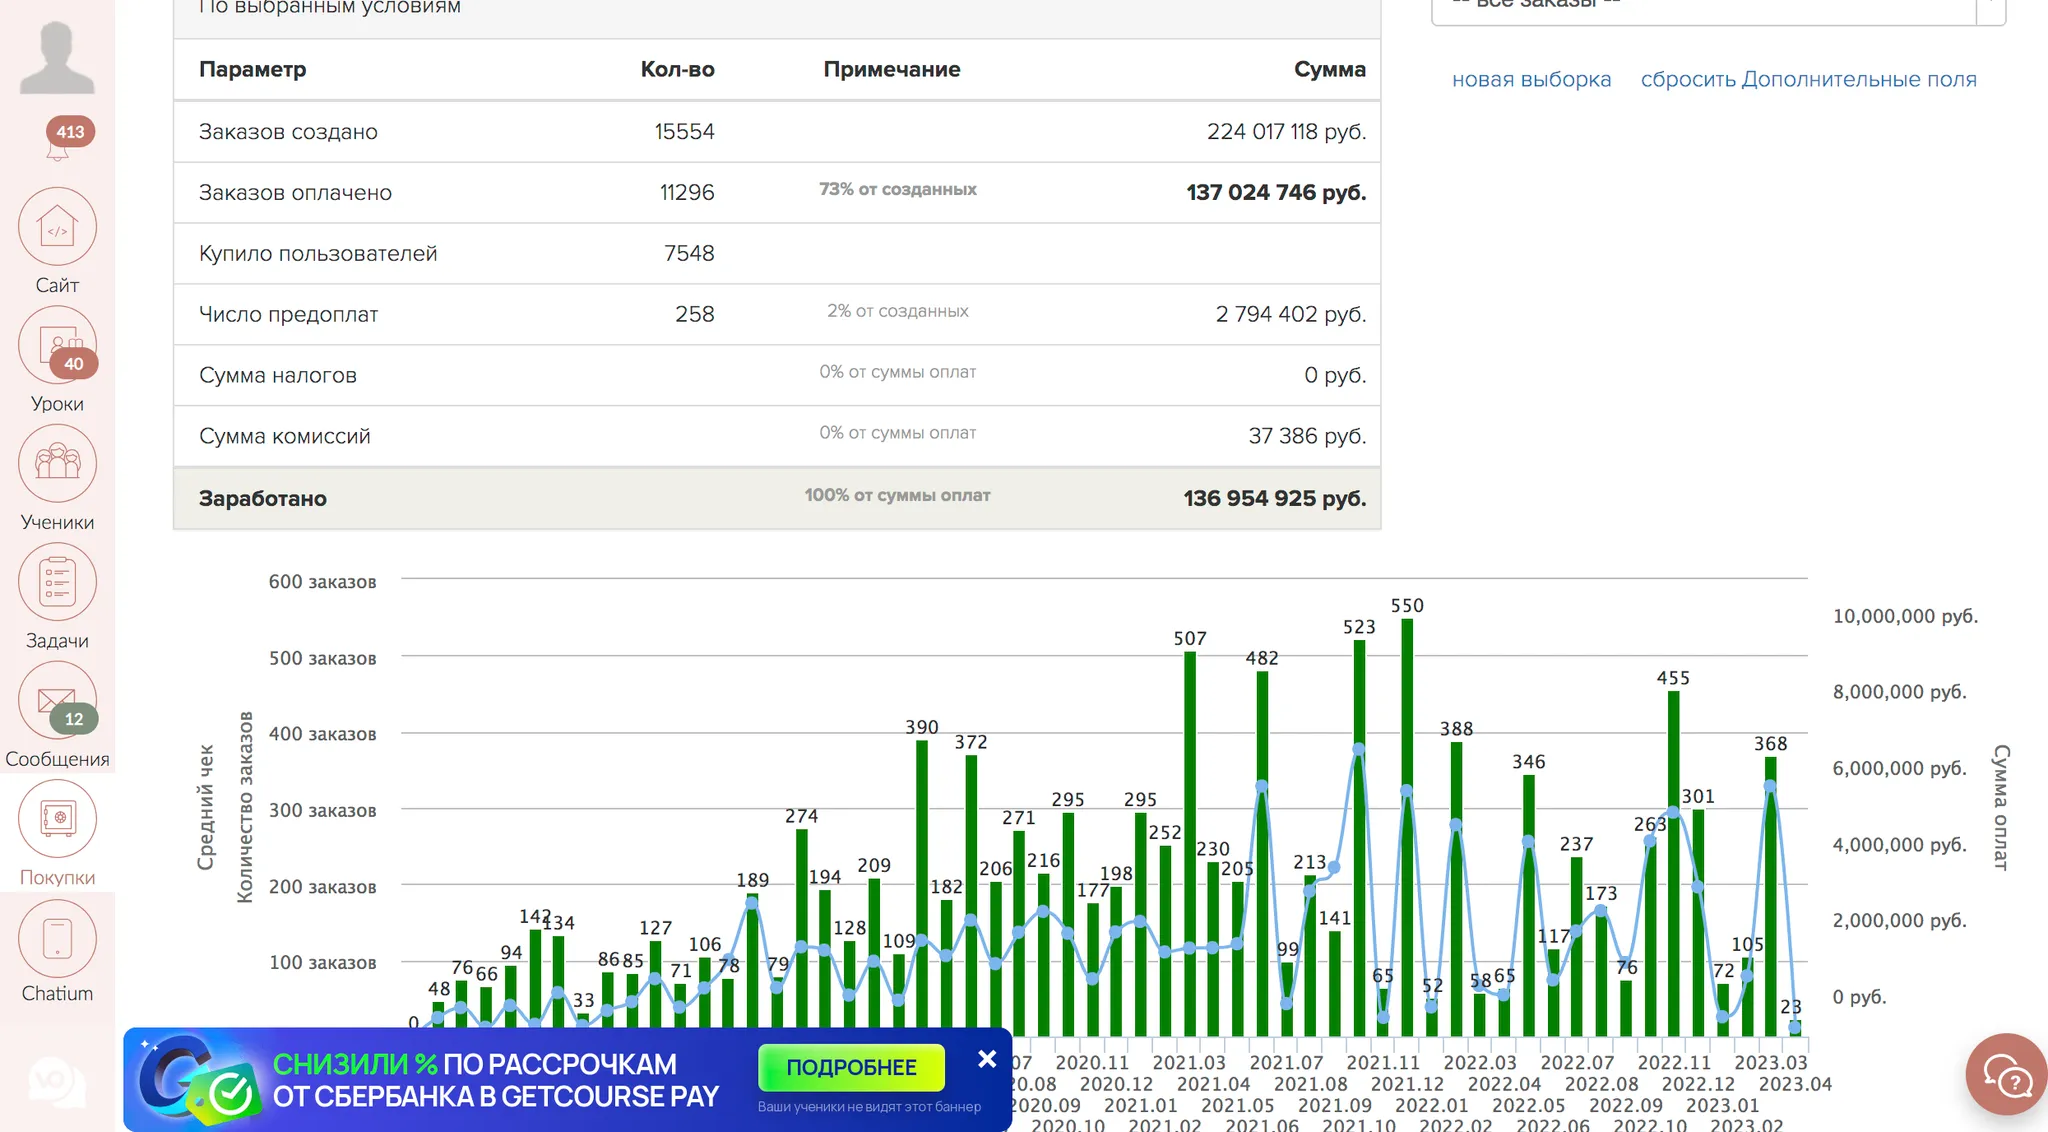Click the Заказов создано row label
This screenshot has height=1132, width=2048.
pyautogui.click(x=288, y=132)
